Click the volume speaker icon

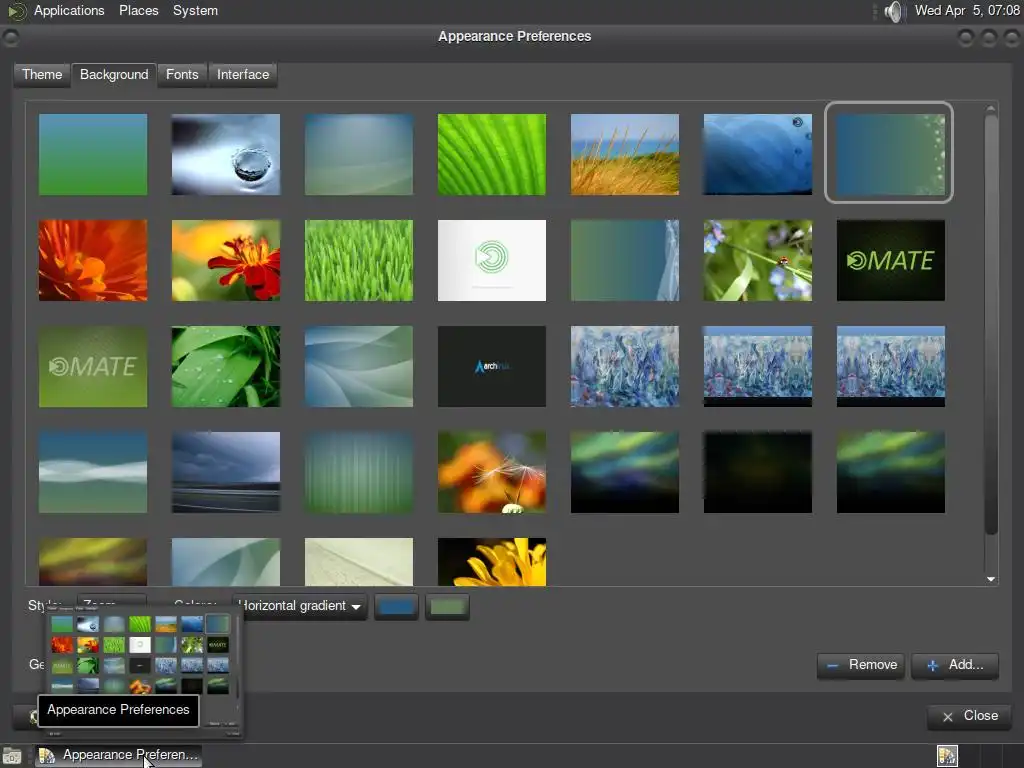coord(893,11)
